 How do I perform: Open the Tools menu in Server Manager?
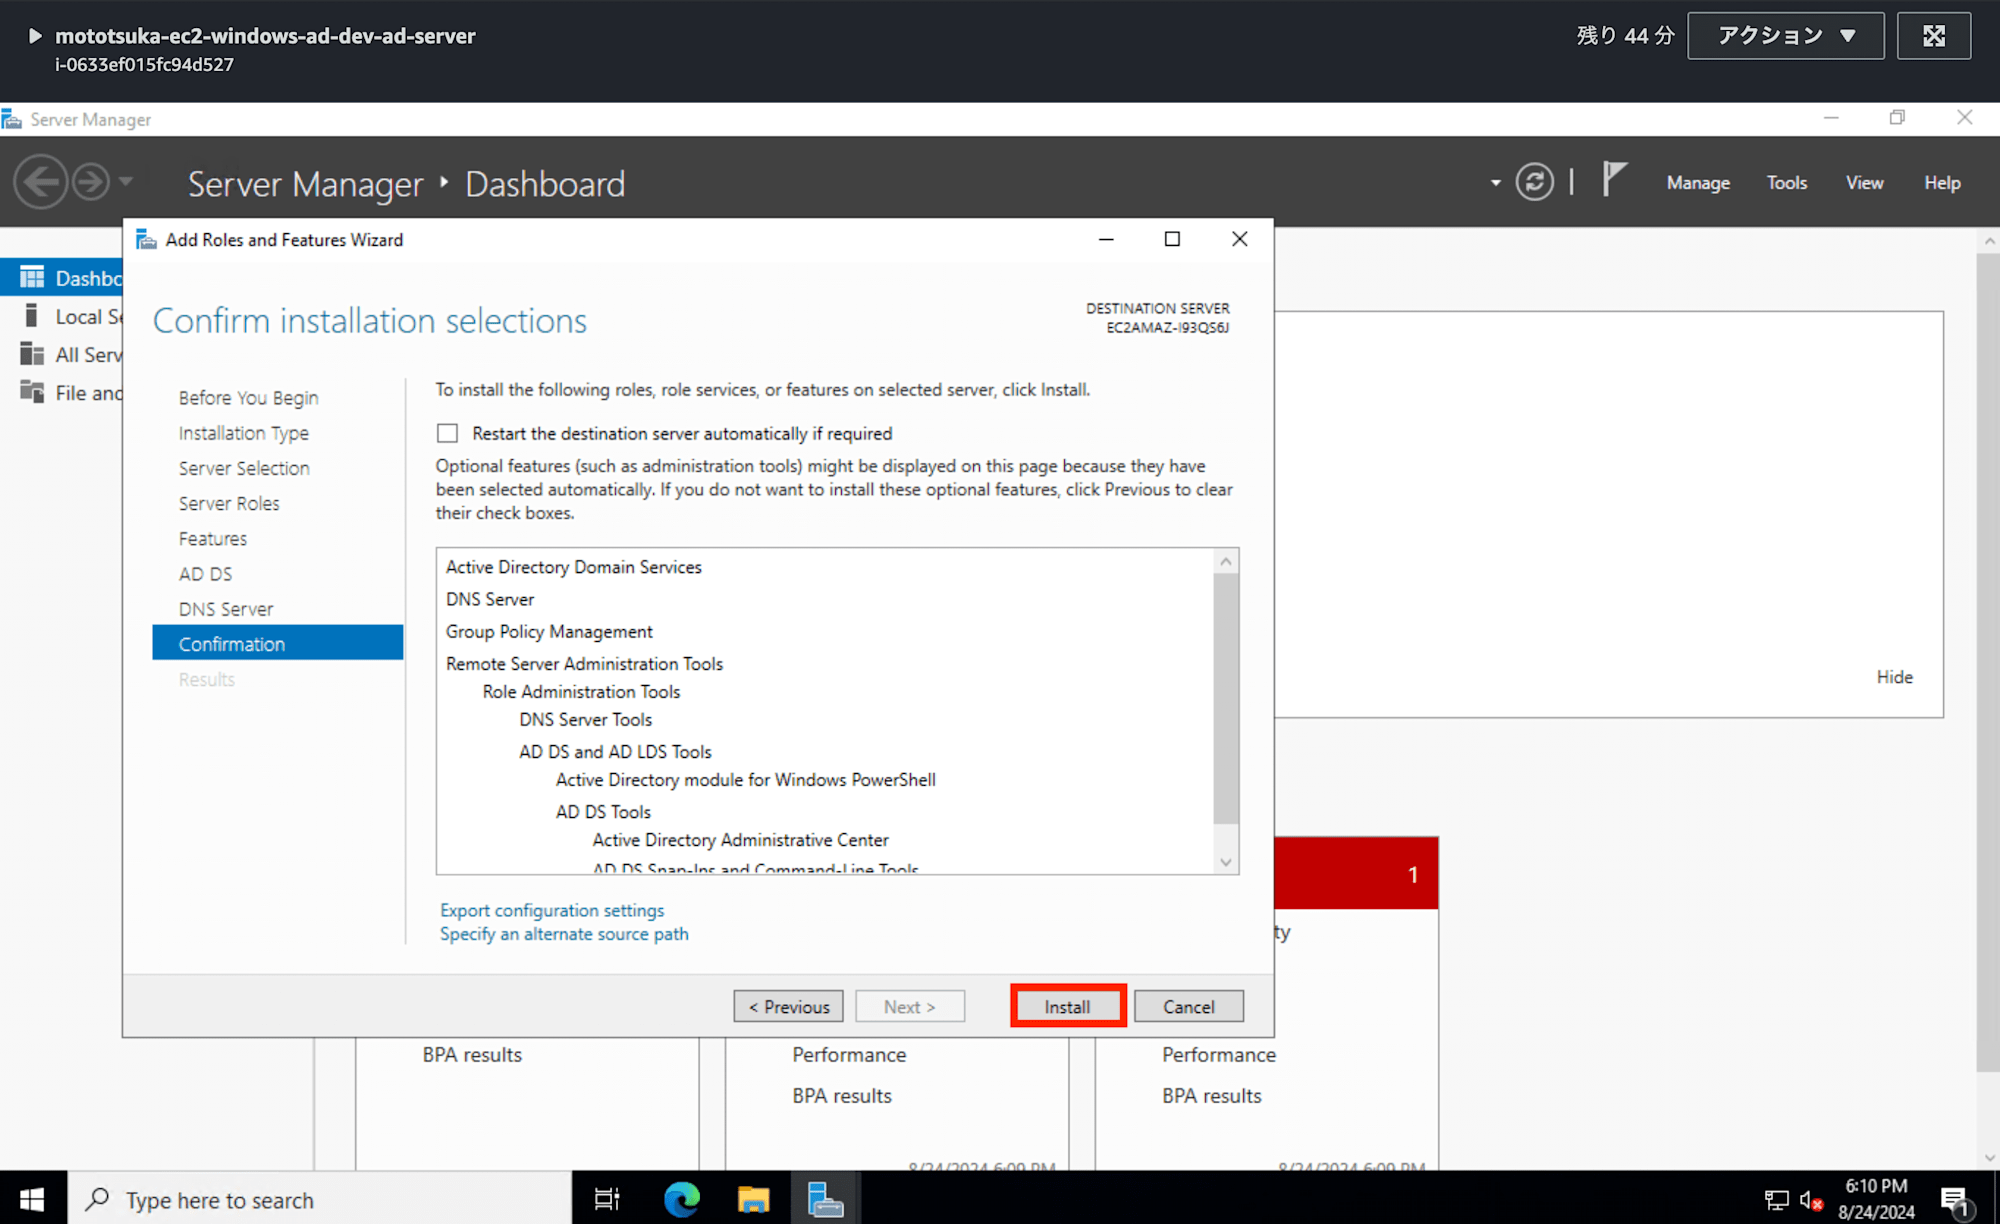1786,183
